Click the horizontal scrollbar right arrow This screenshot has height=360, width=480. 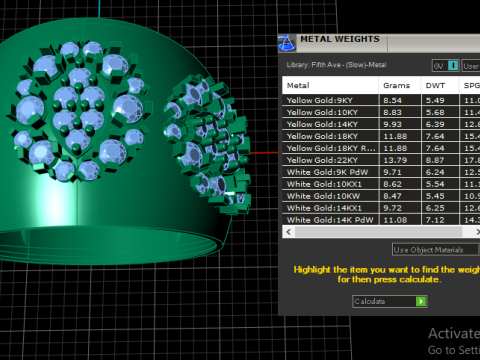(x=477, y=232)
